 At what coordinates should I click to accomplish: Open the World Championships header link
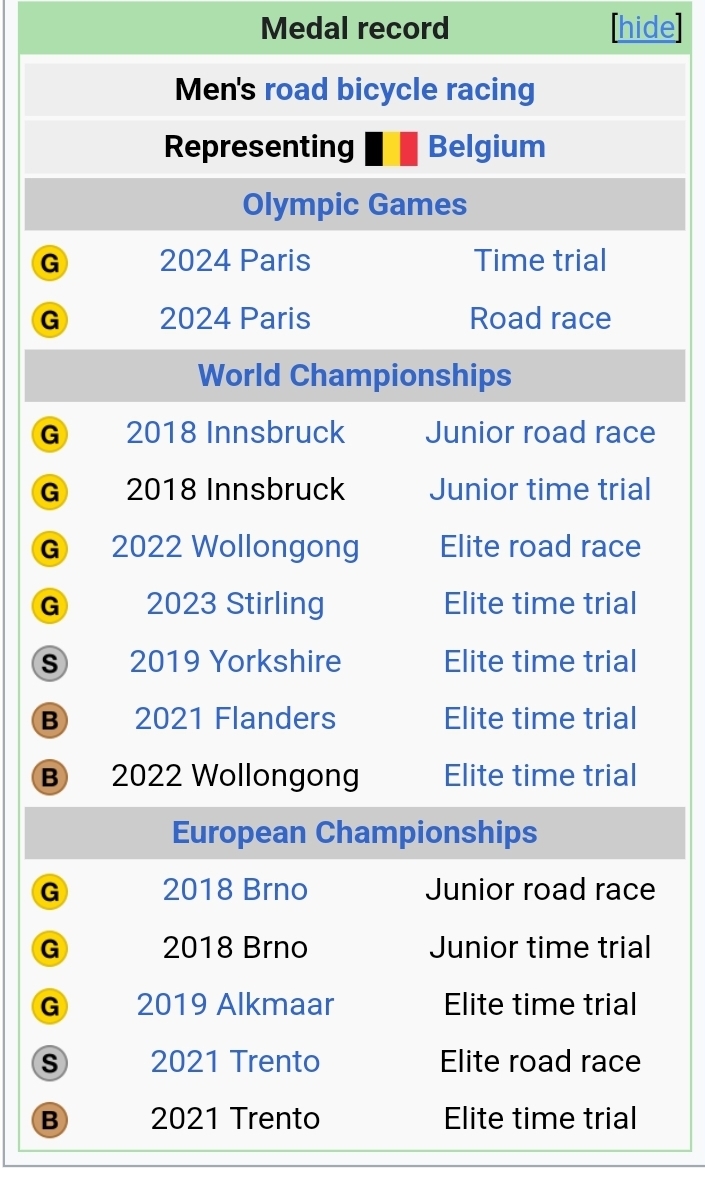pos(355,376)
